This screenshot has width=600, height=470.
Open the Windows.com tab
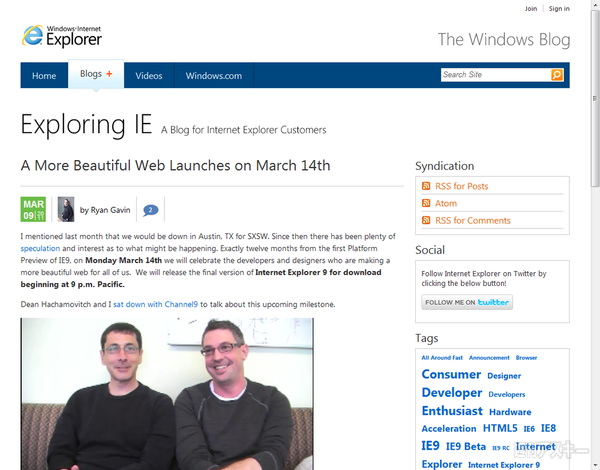[x=214, y=76]
